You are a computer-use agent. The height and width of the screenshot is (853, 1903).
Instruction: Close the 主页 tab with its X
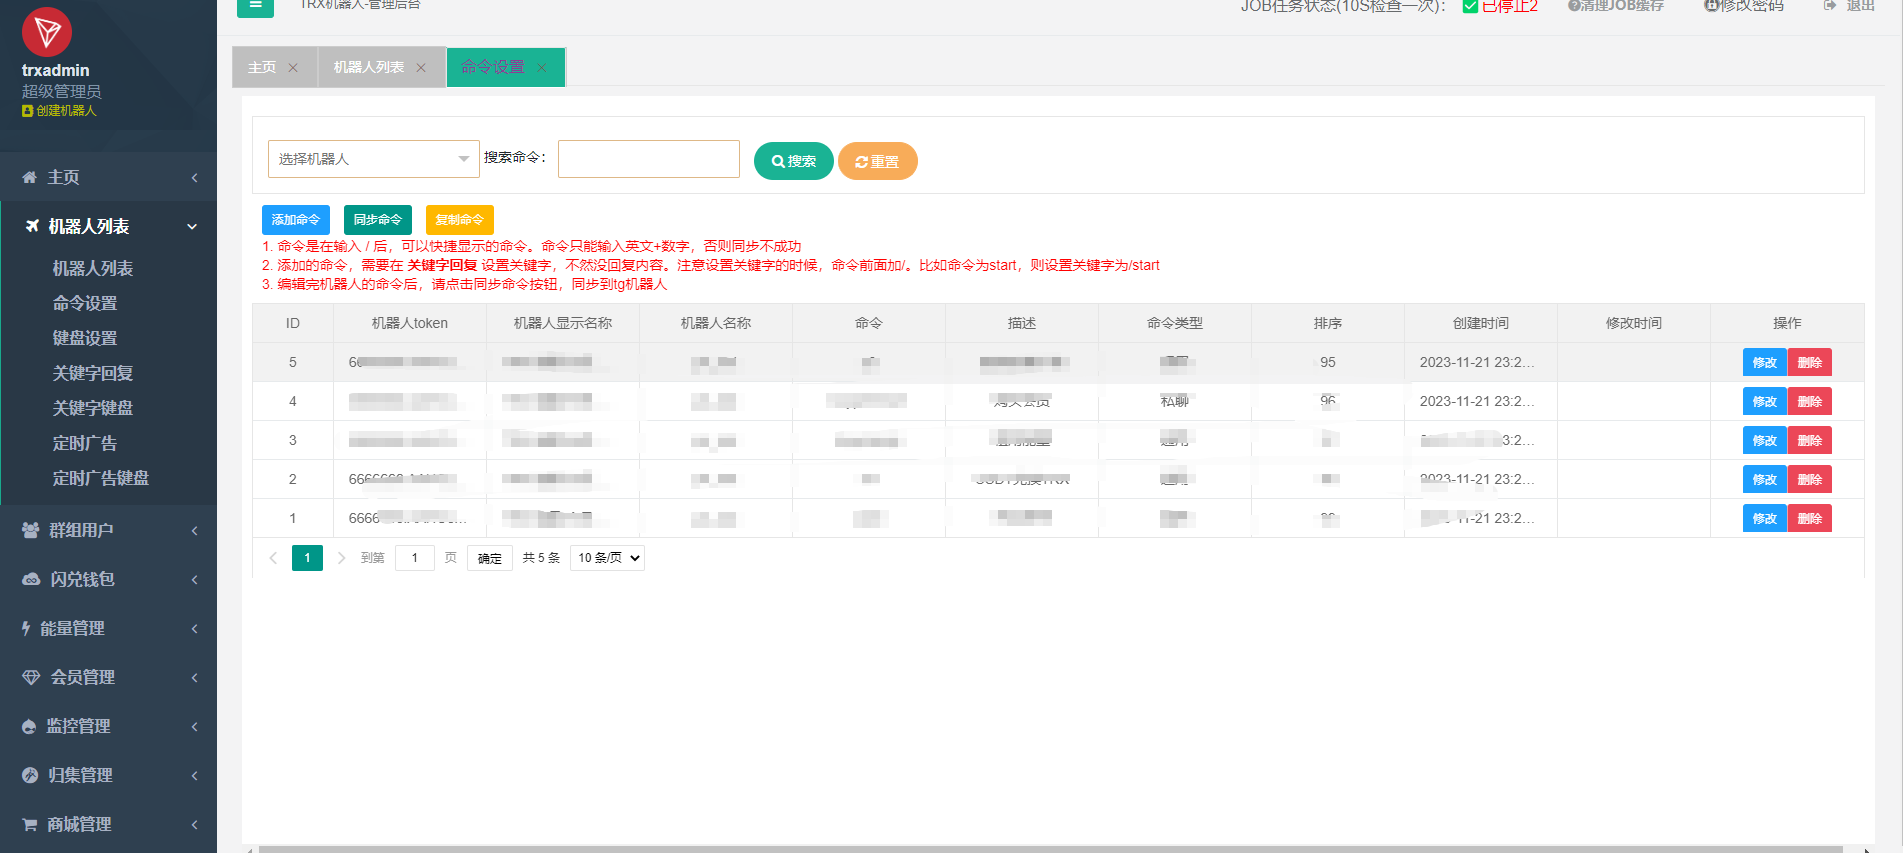click(x=293, y=68)
